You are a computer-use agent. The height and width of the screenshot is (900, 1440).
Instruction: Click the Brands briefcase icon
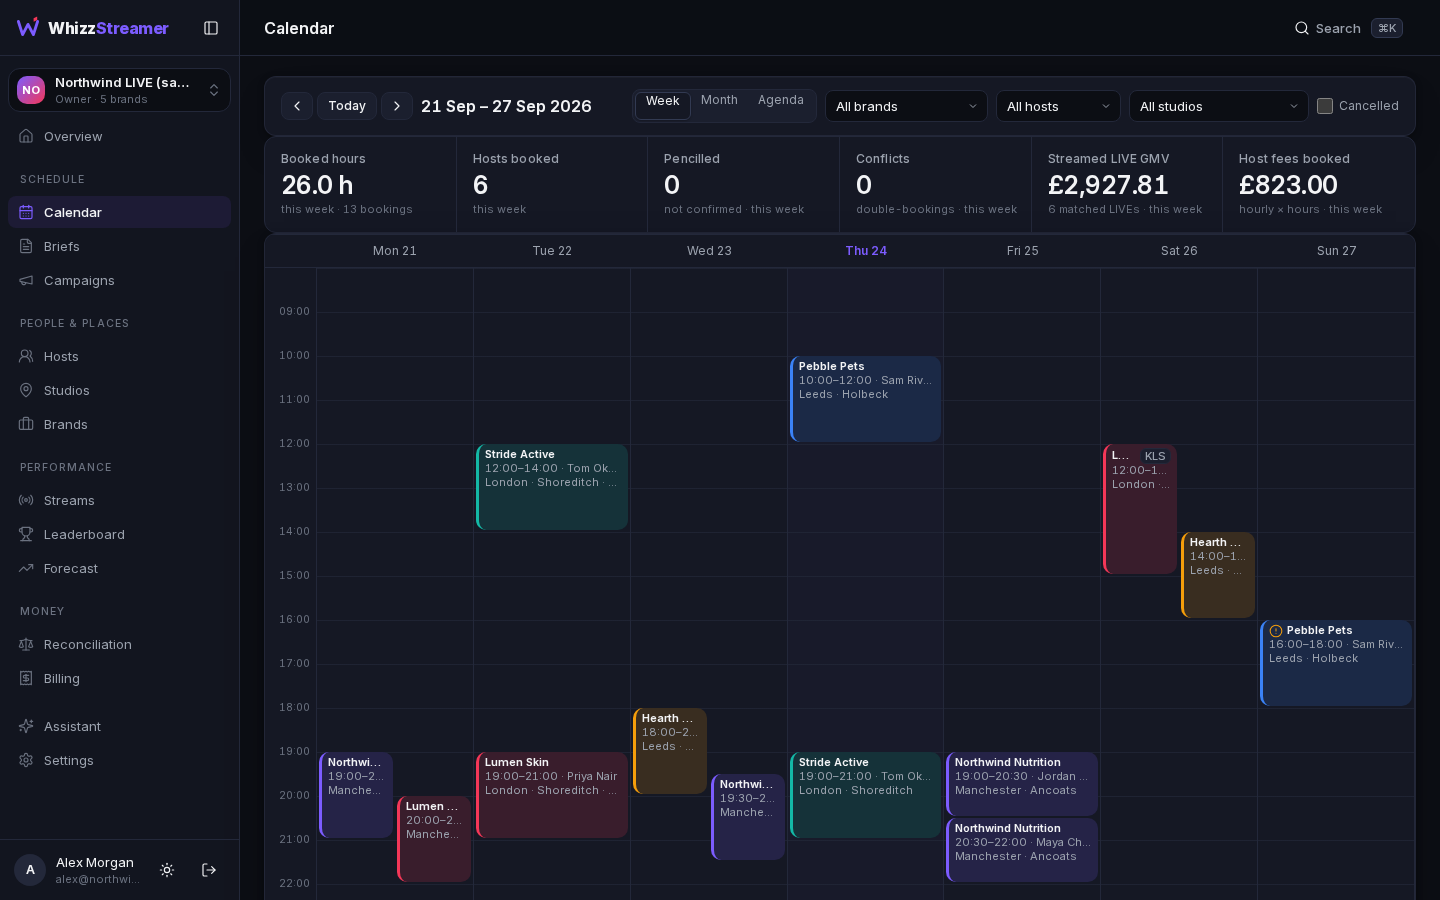point(26,424)
